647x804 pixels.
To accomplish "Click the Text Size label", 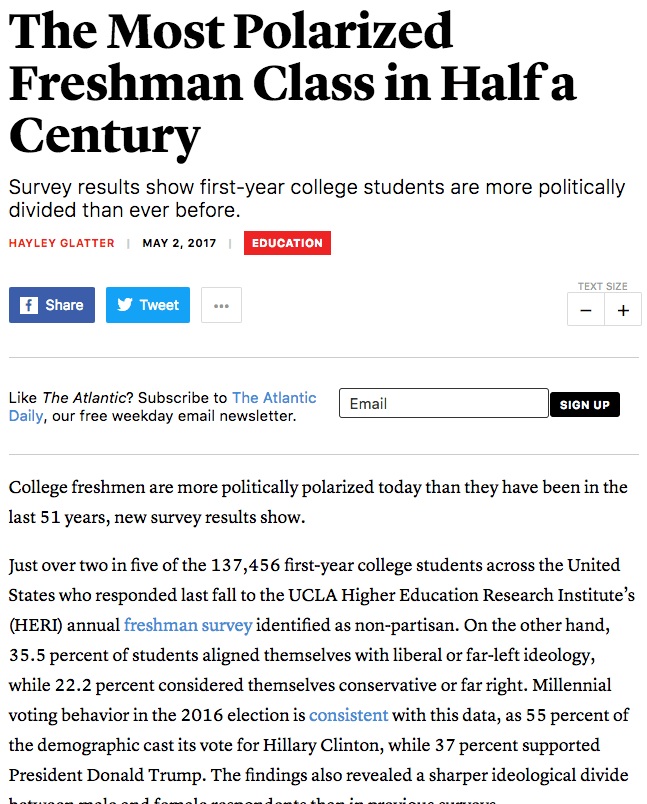I will (x=603, y=287).
